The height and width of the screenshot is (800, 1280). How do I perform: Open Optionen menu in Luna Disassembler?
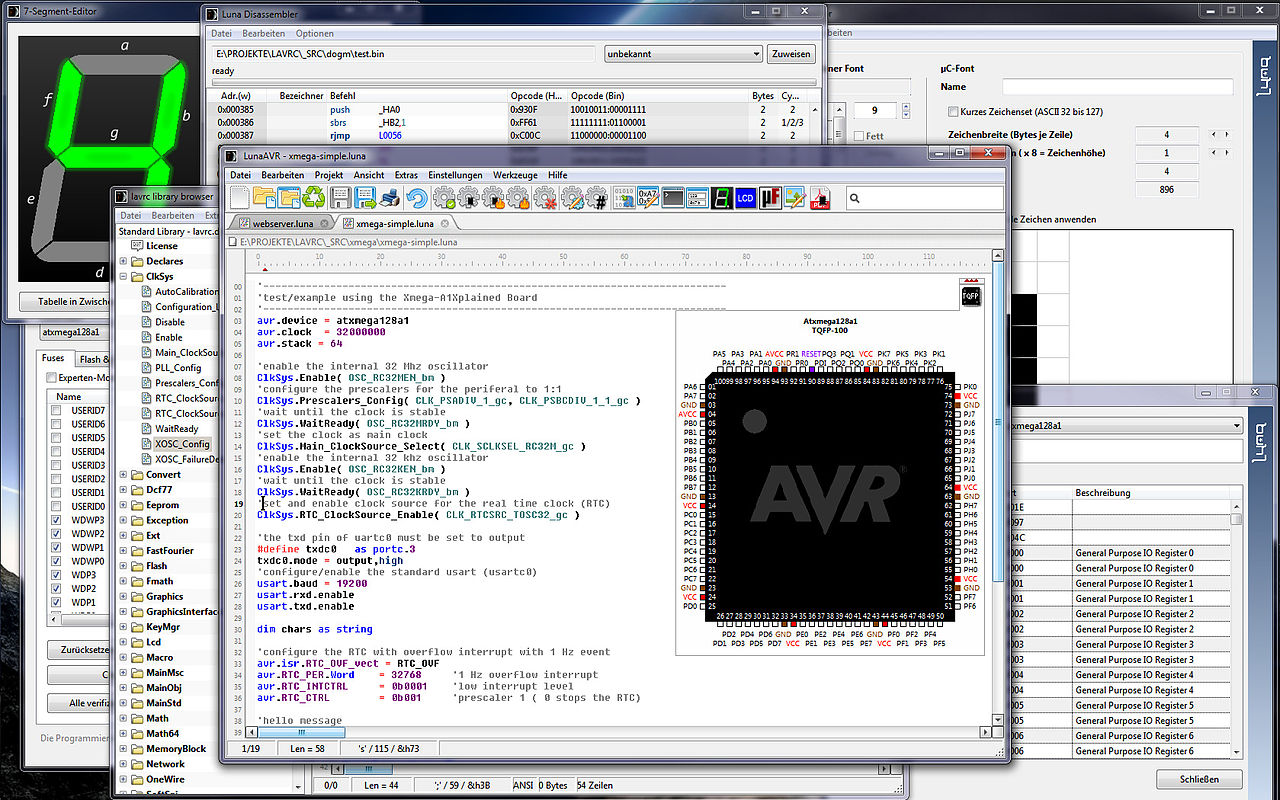(x=315, y=33)
